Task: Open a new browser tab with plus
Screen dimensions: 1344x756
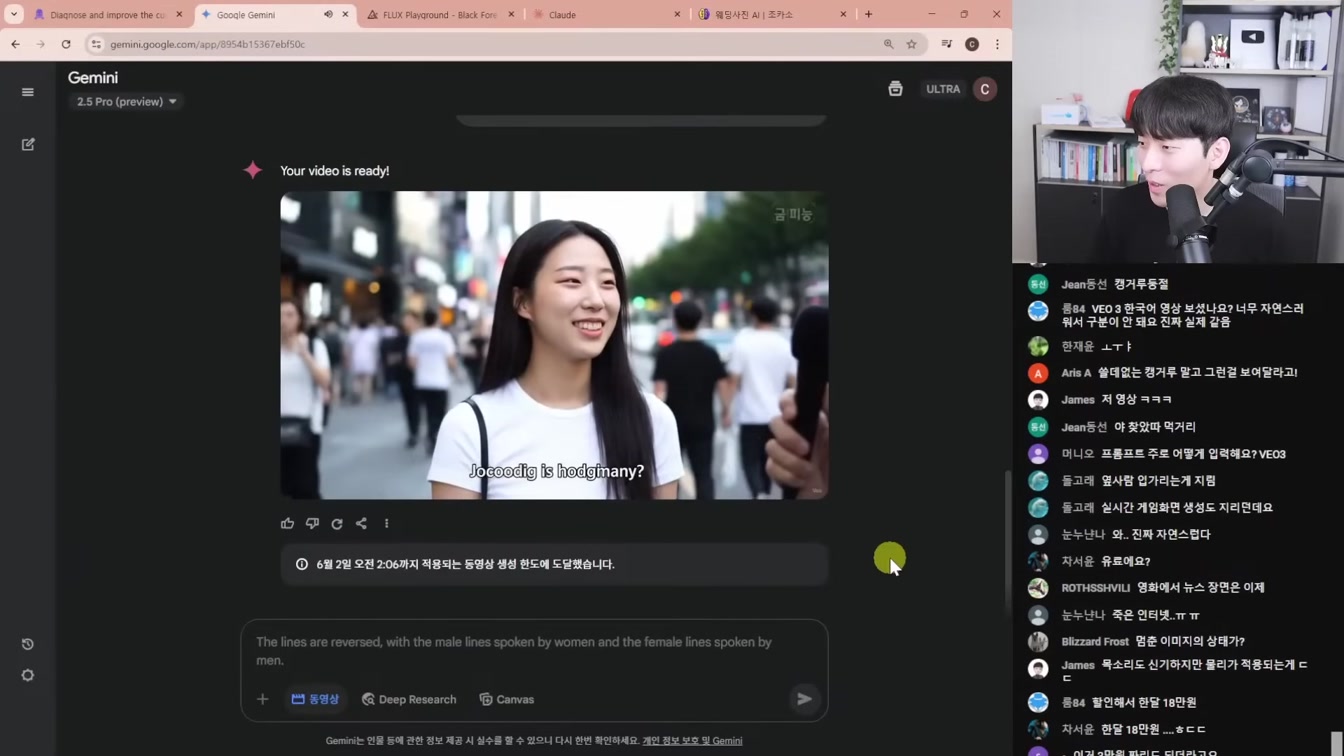Action: [x=868, y=14]
